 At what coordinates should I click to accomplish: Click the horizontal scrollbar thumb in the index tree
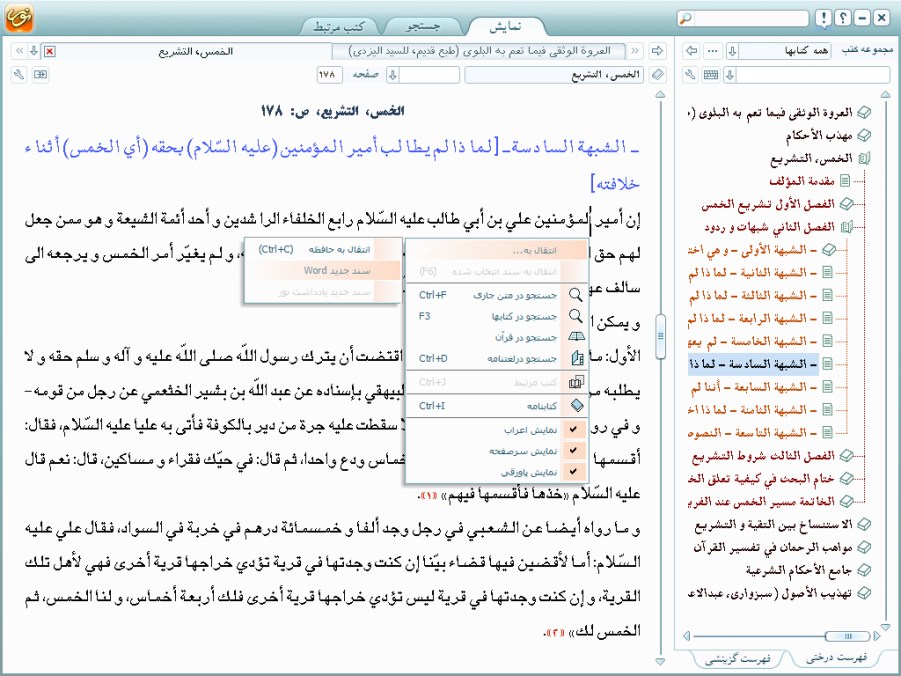[848, 636]
